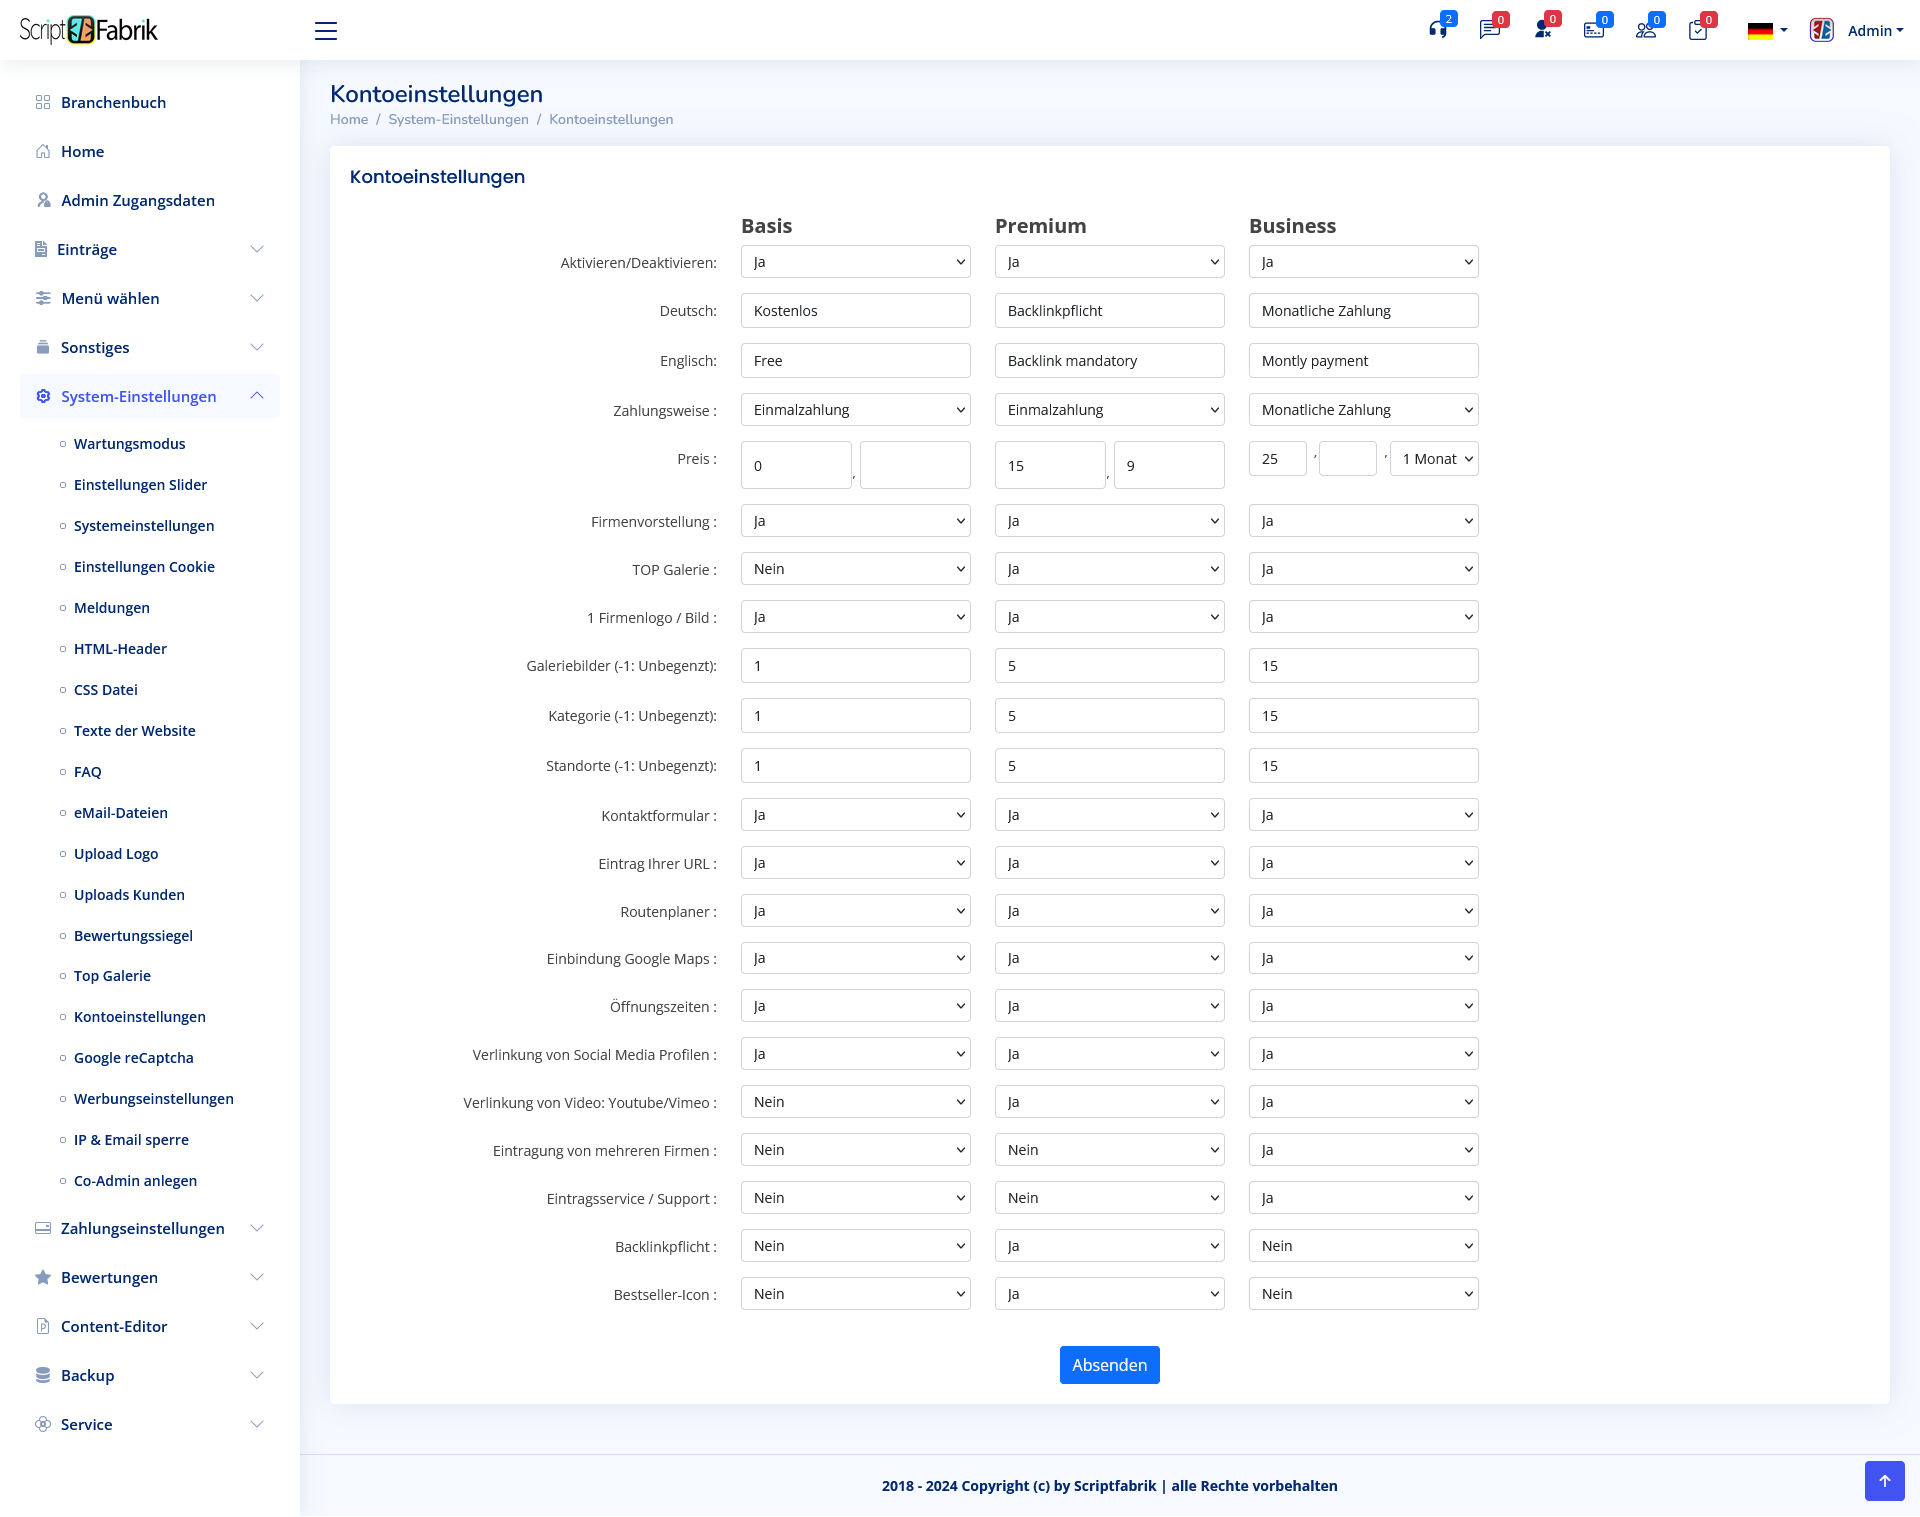Open Wartungsmodus submenu item
This screenshot has height=1517, width=1920.
click(x=129, y=444)
